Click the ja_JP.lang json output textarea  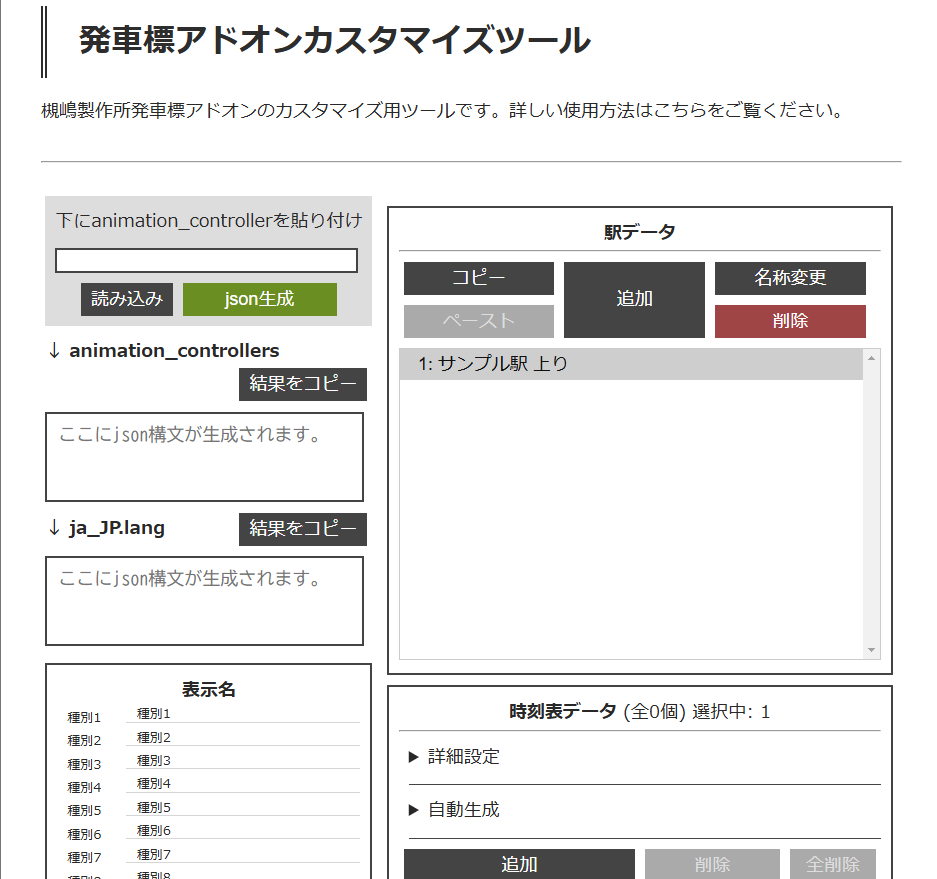coord(204,601)
